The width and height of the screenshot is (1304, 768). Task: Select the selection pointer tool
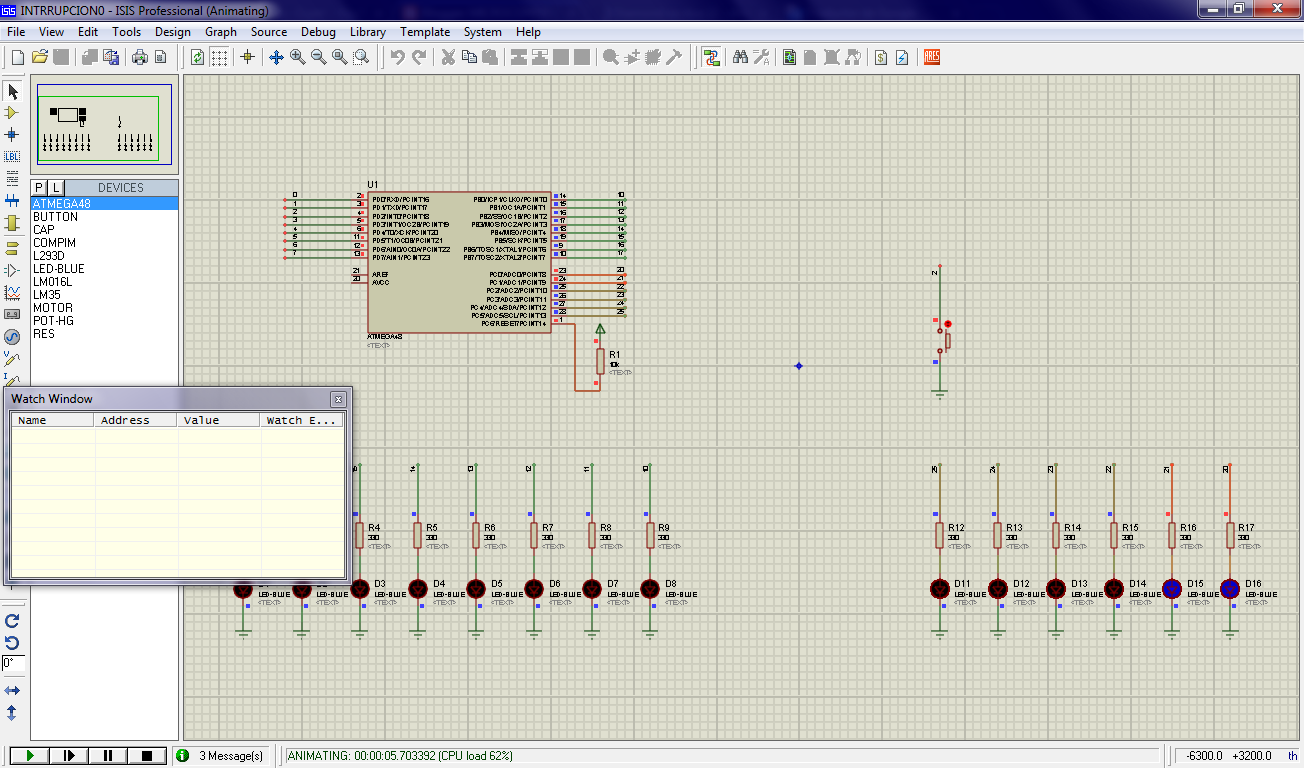click(12, 91)
